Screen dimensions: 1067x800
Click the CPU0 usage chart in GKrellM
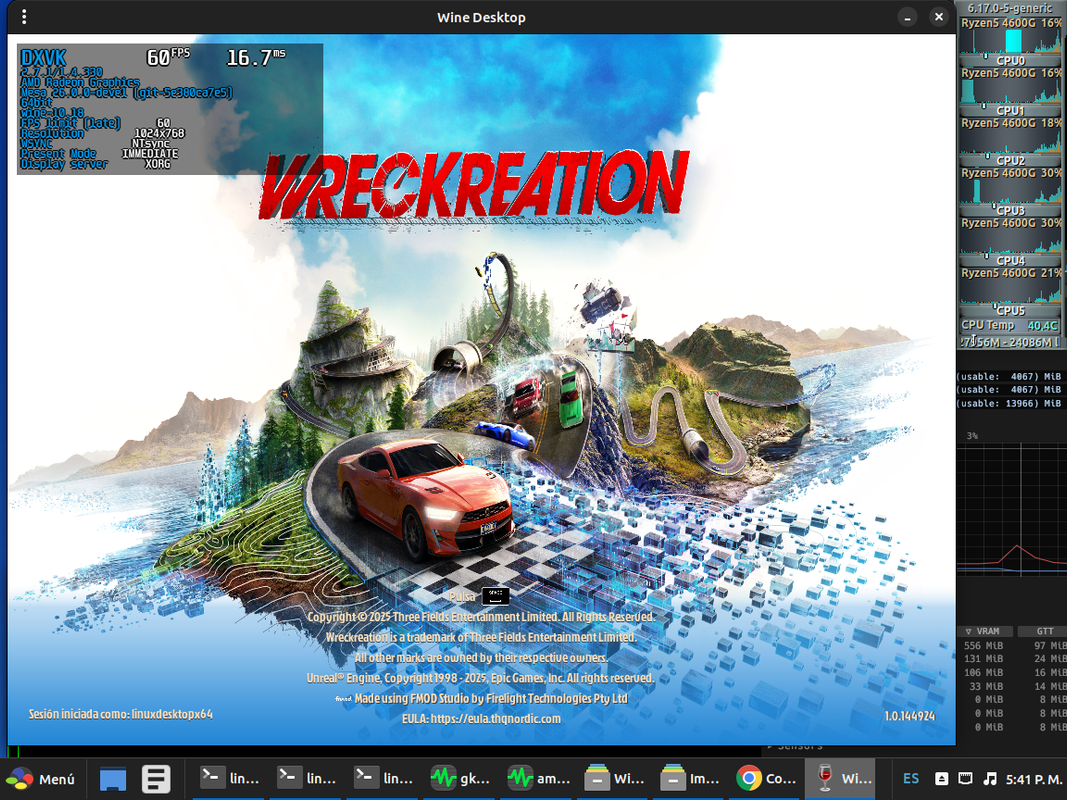[1010, 35]
